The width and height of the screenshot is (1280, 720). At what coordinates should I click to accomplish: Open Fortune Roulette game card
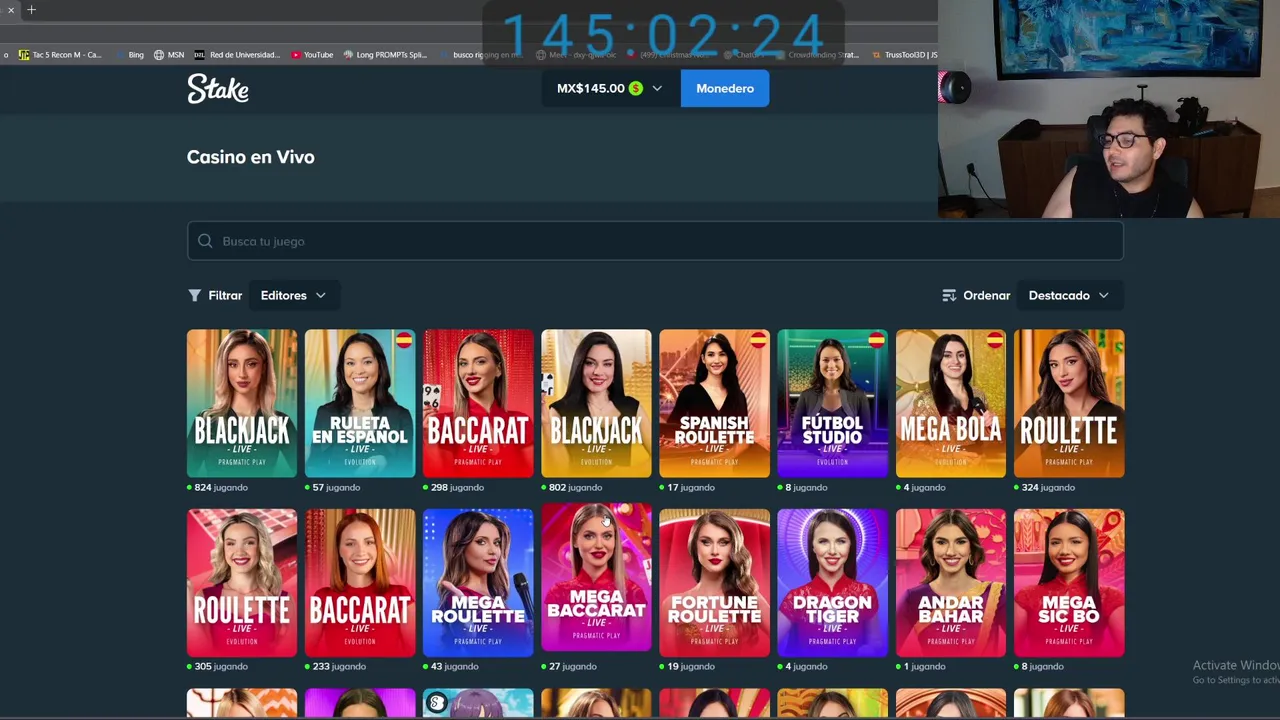(714, 583)
